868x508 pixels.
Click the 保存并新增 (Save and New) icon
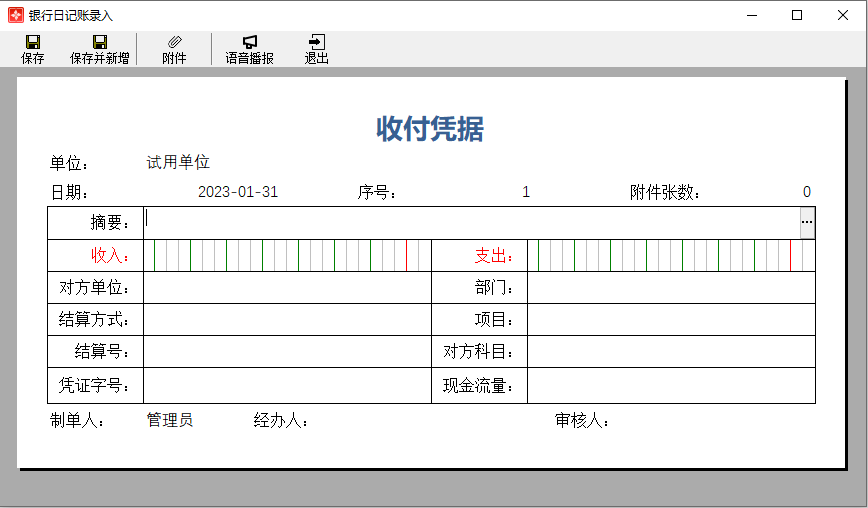point(100,42)
